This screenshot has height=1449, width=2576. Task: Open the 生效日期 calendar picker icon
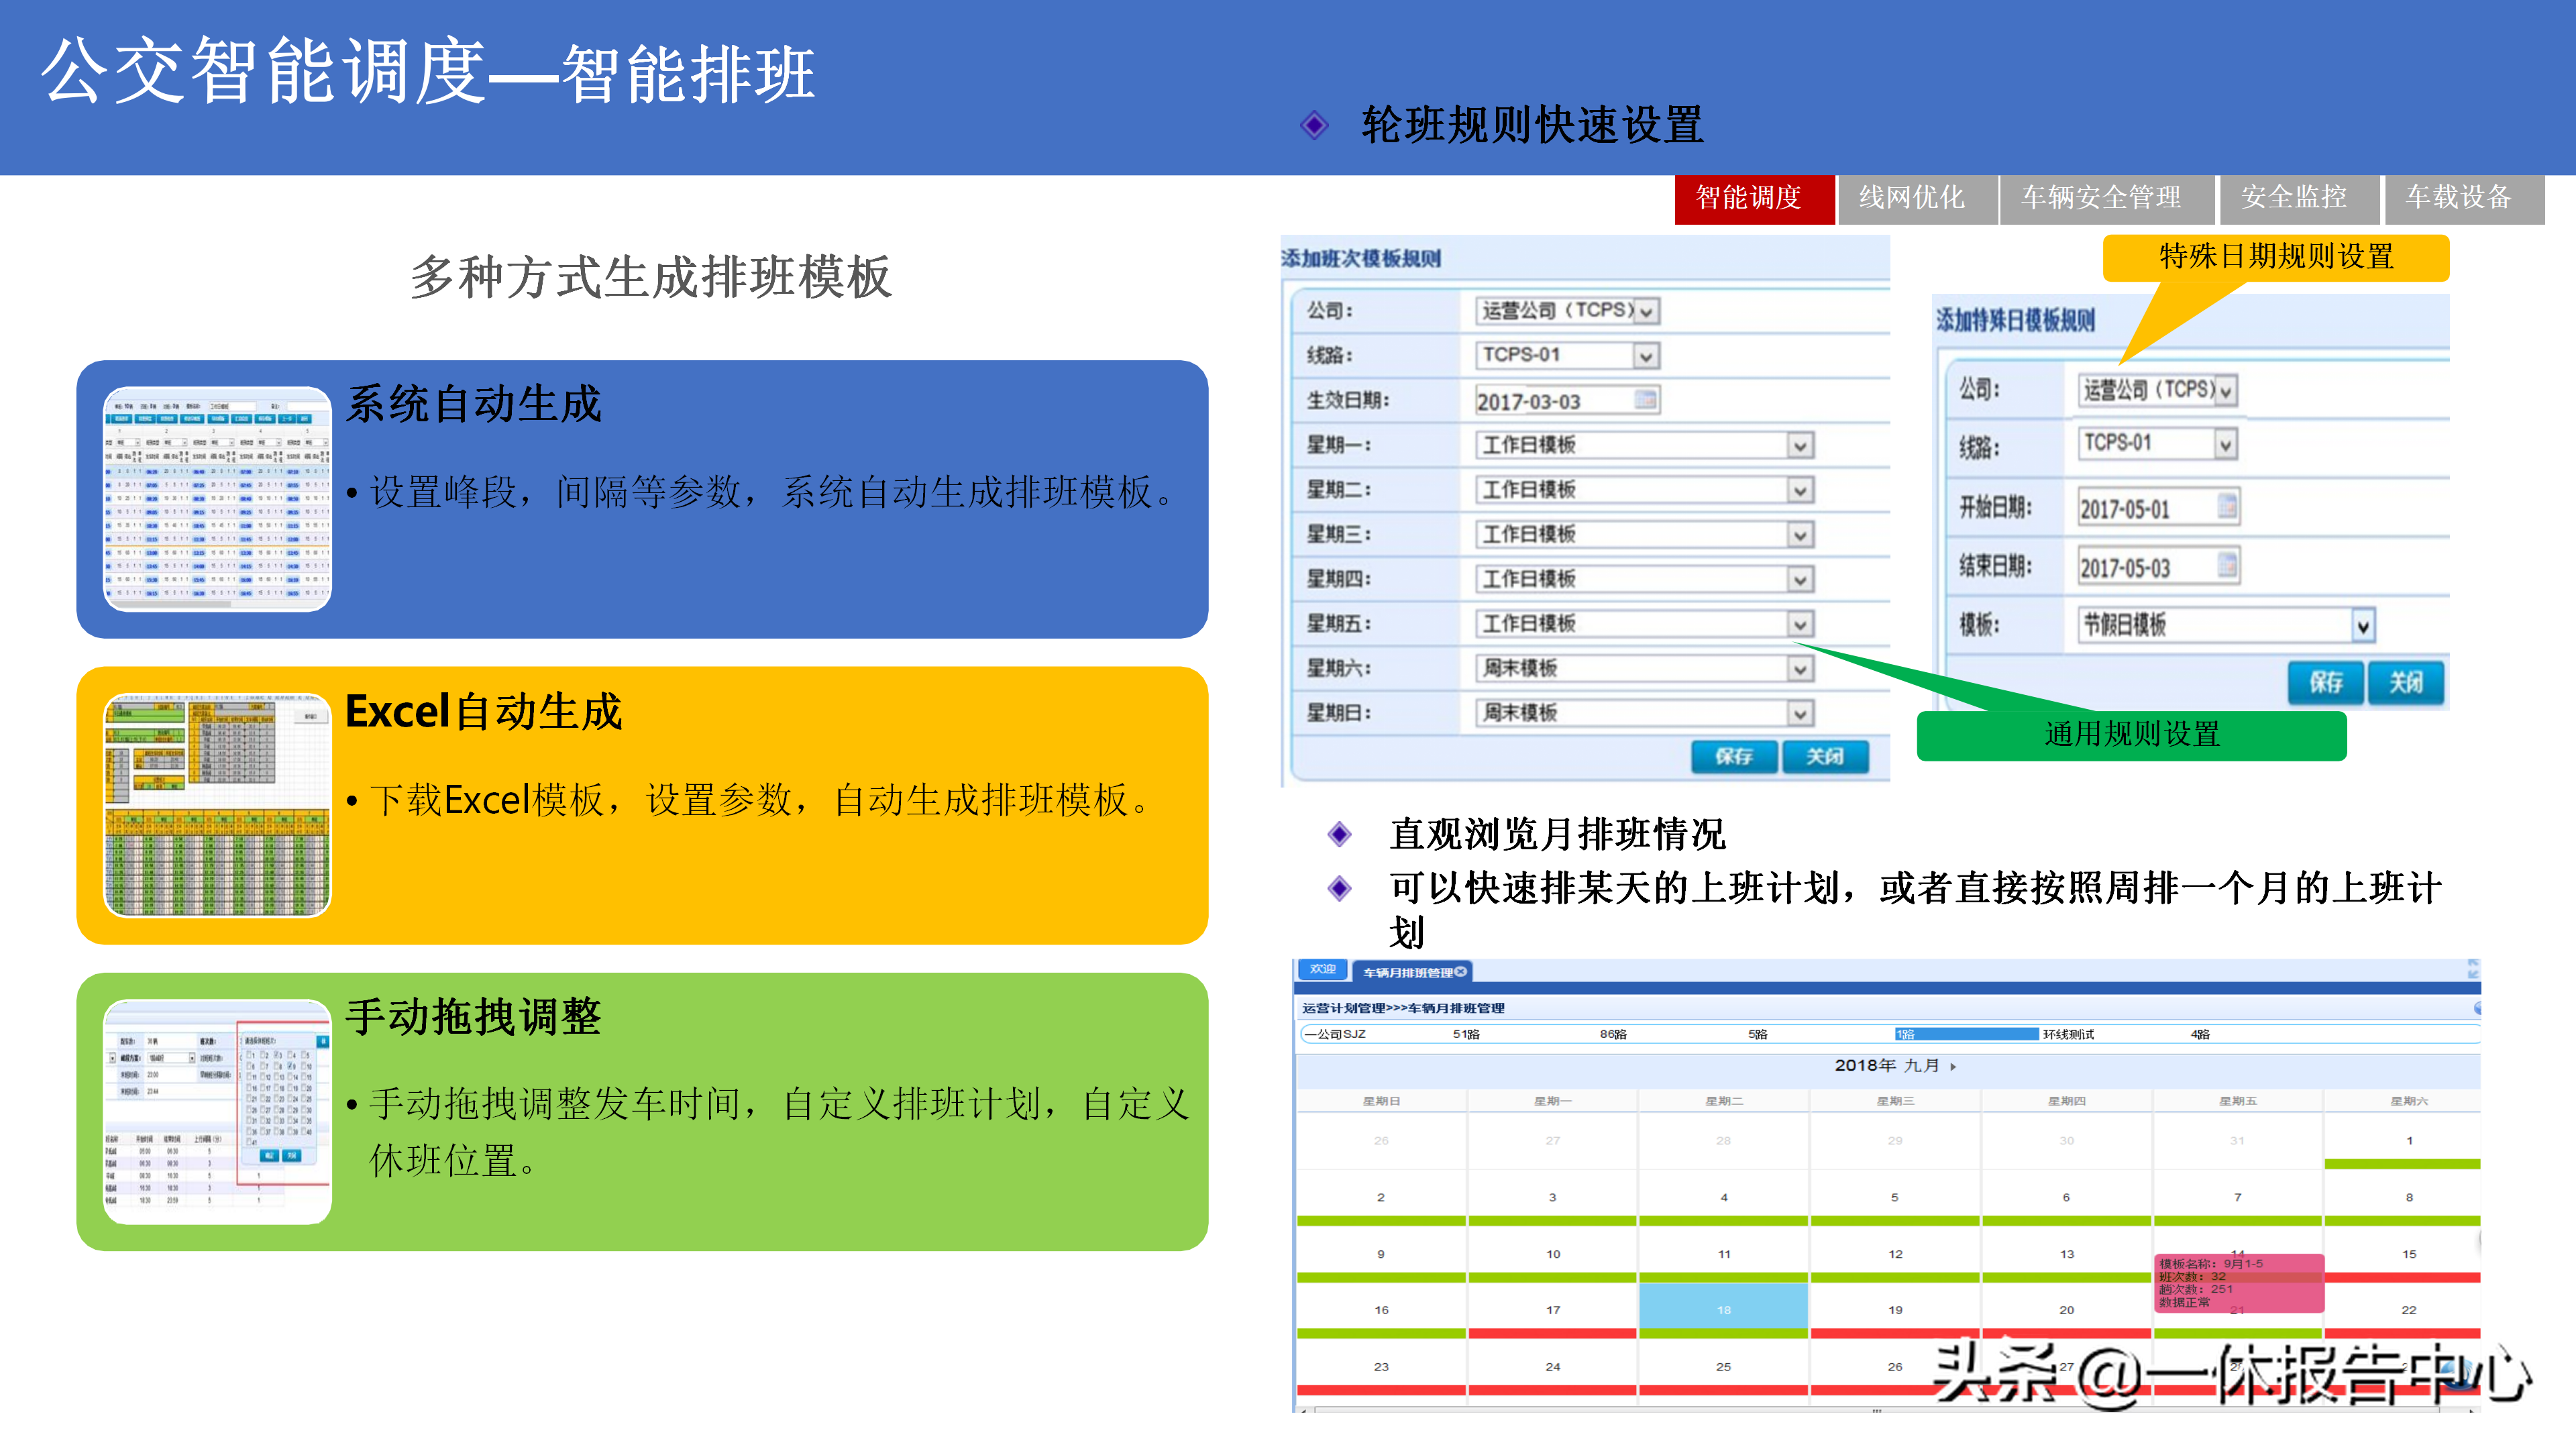point(1645,400)
